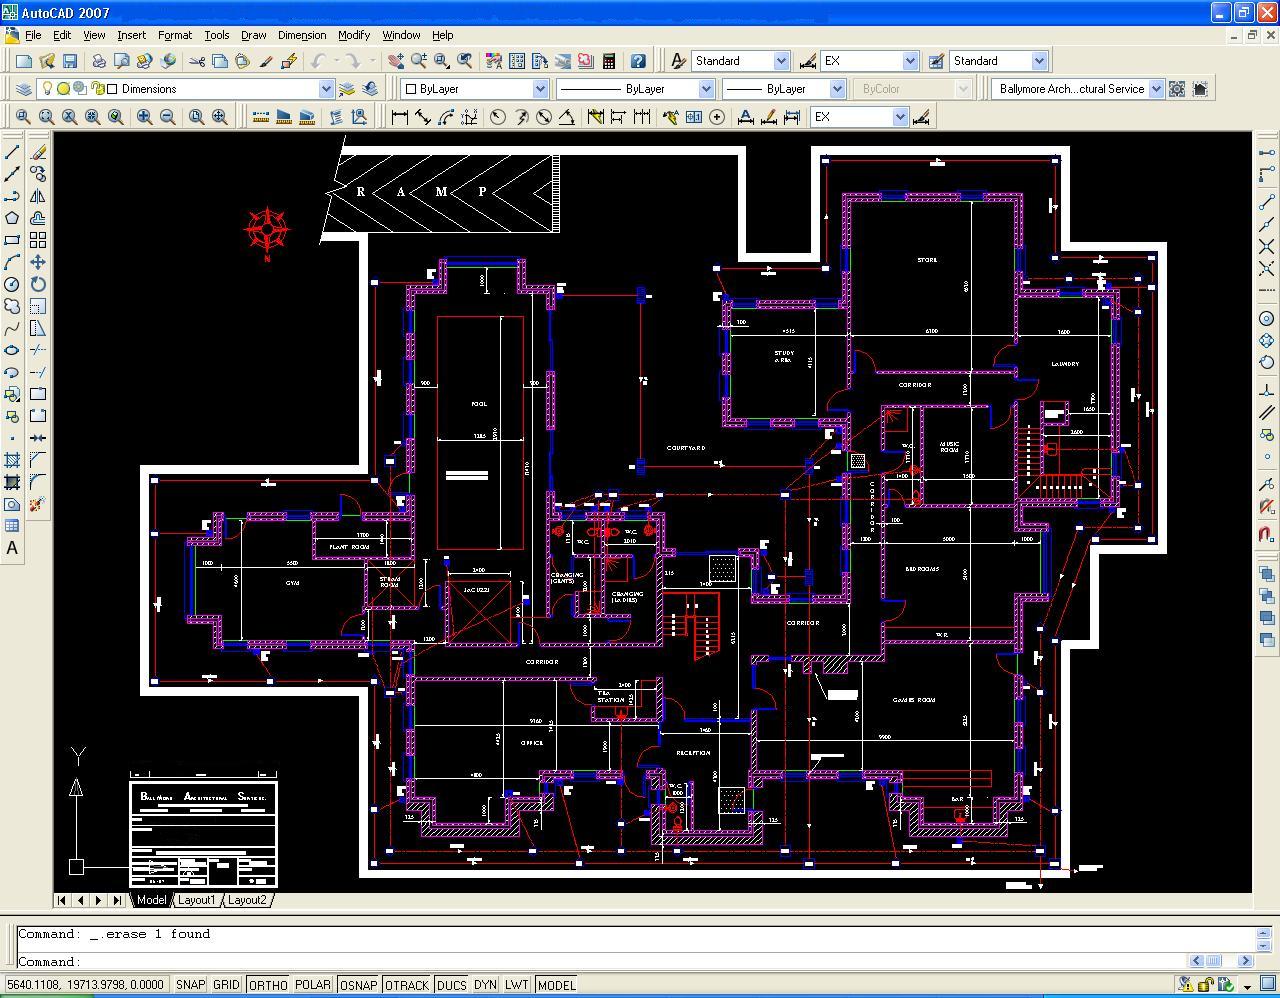Click the Workspace Settings gear button

click(x=1177, y=89)
